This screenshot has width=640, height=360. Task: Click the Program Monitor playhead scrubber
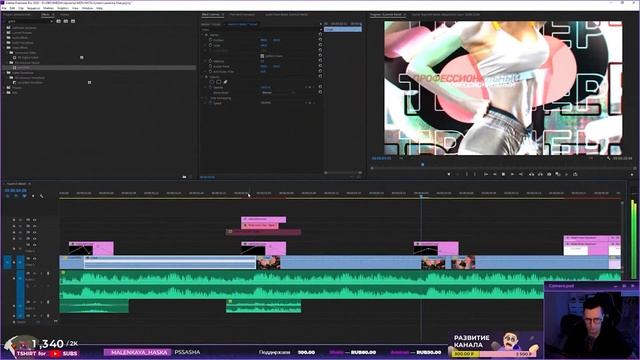tap(422, 164)
